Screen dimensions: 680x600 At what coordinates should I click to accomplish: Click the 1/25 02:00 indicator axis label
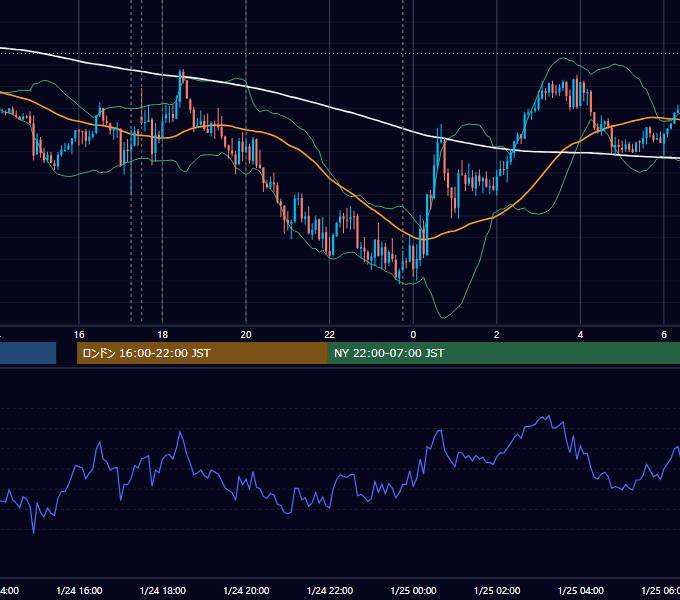tap(497, 590)
